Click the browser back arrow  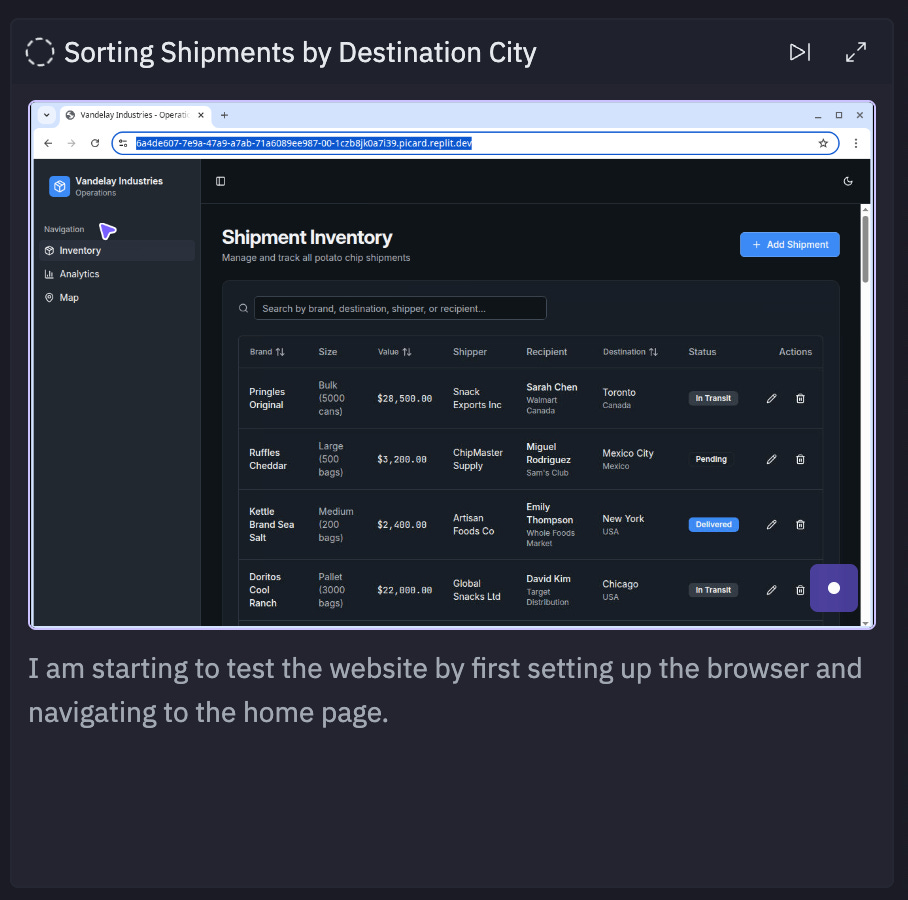click(48, 143)
